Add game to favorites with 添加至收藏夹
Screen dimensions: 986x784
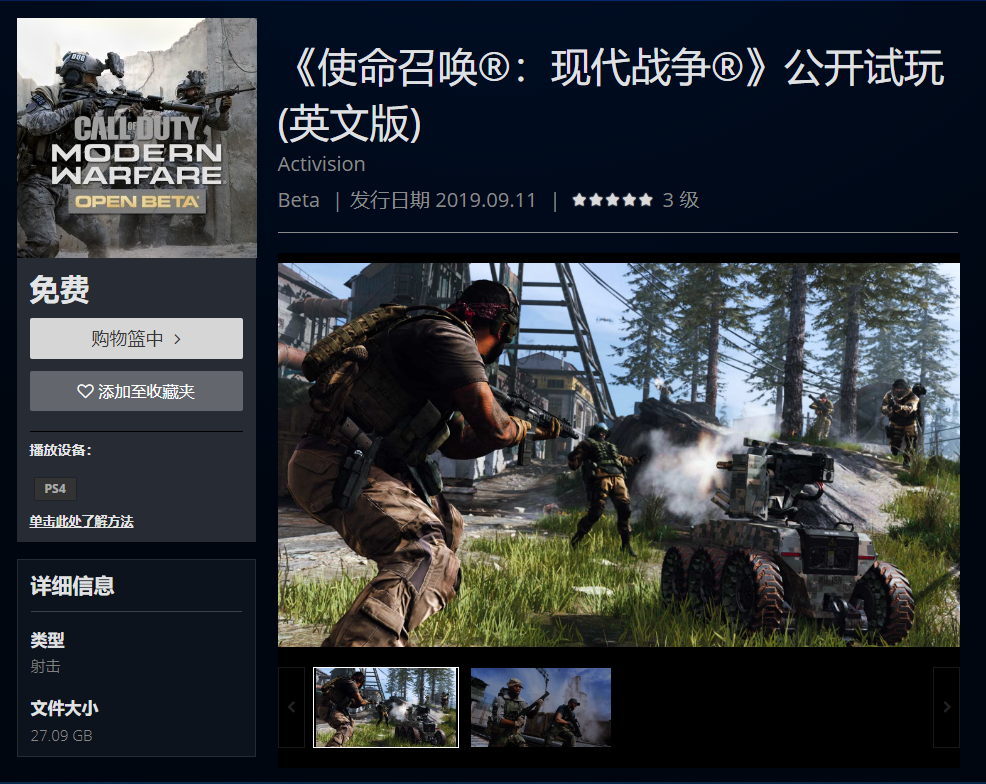pyautogui.click(x=136, y=391)
